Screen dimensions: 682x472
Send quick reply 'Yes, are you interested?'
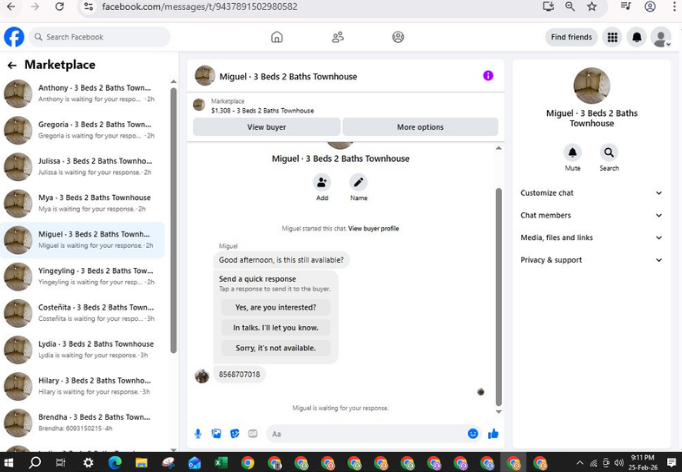(x=276, y=308)
